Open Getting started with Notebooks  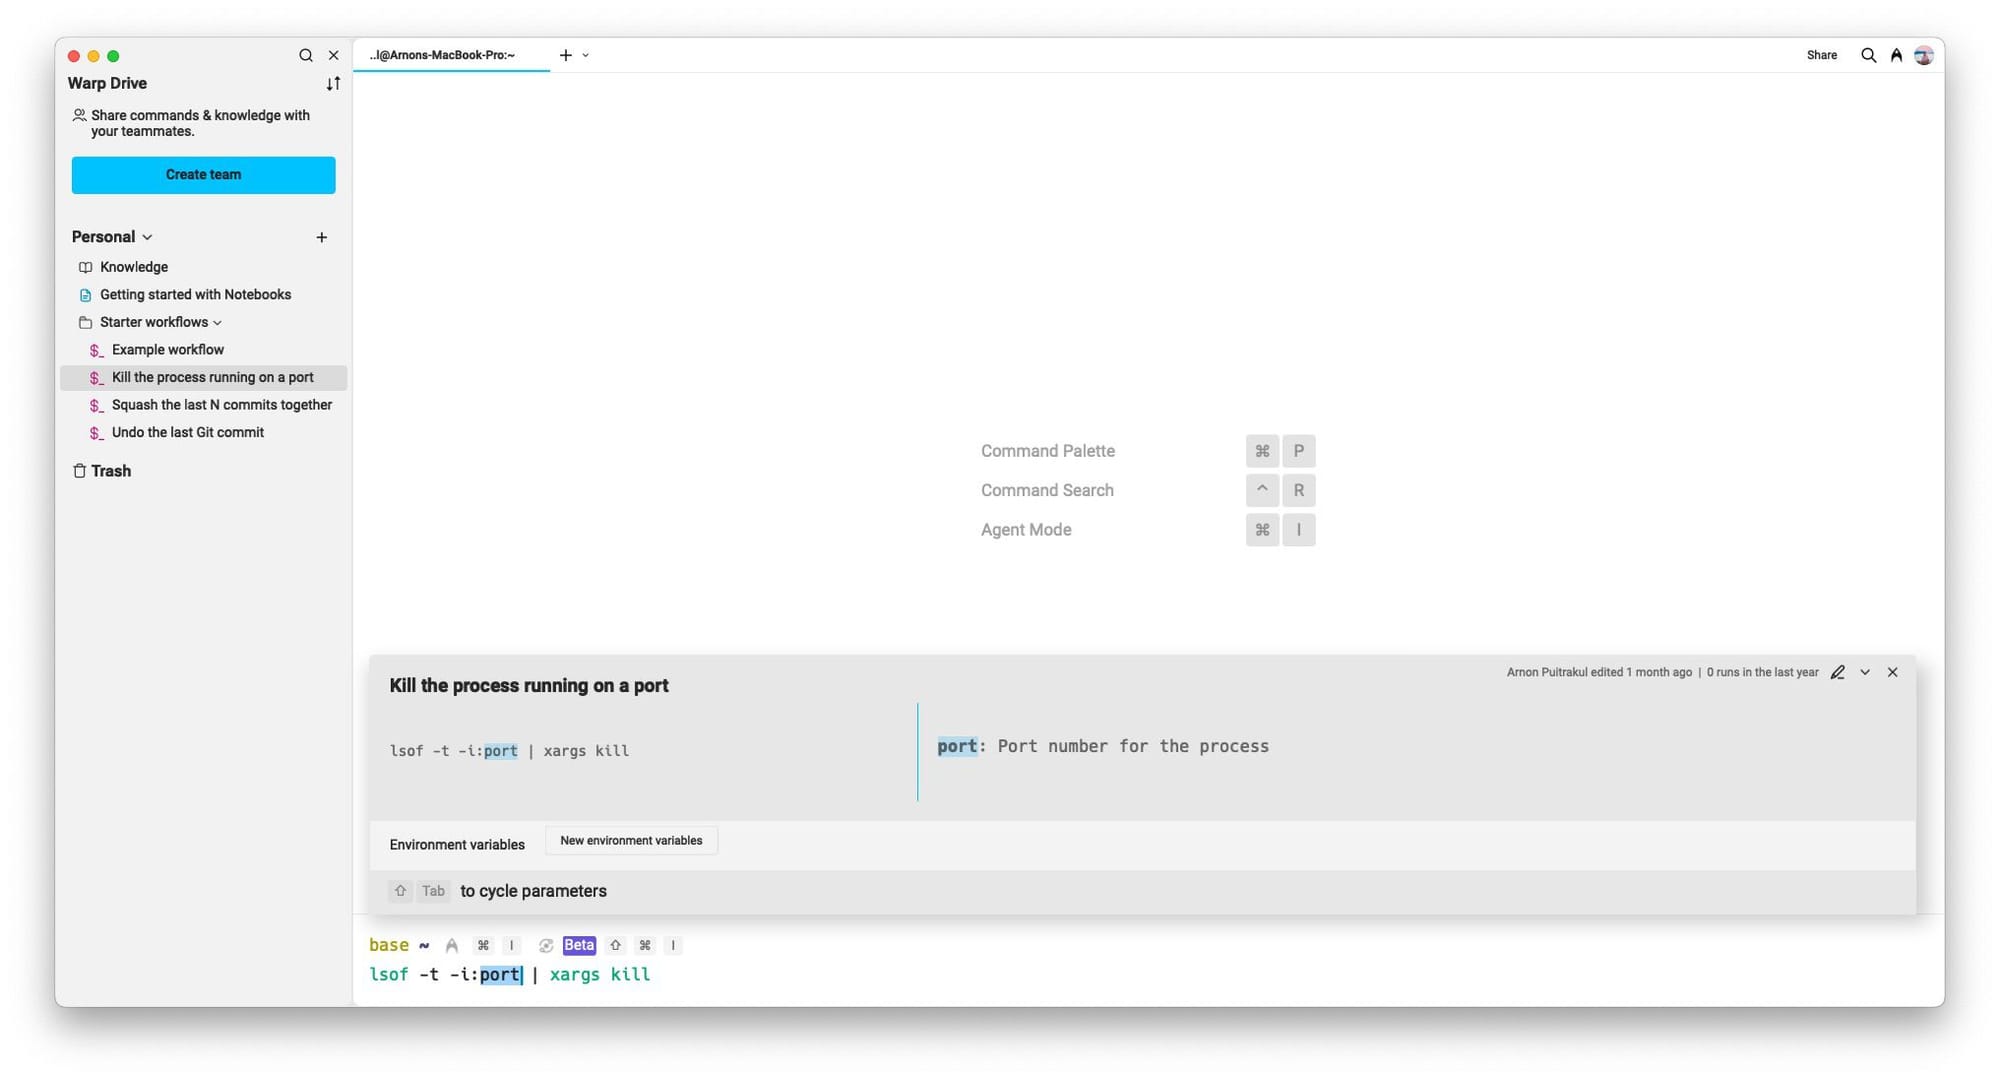coord(195,295)
